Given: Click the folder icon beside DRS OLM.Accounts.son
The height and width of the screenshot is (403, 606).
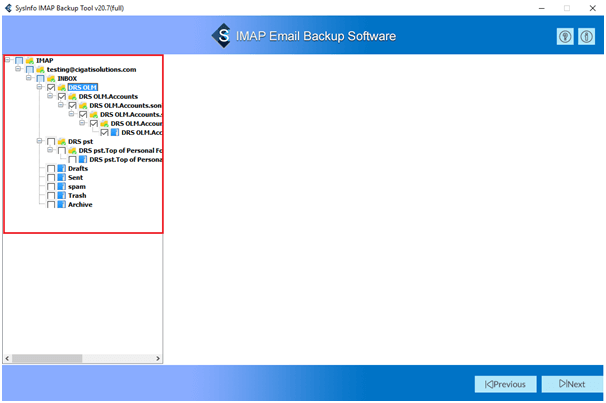Looking at the screenshot, I should click(x=83, y=105).
